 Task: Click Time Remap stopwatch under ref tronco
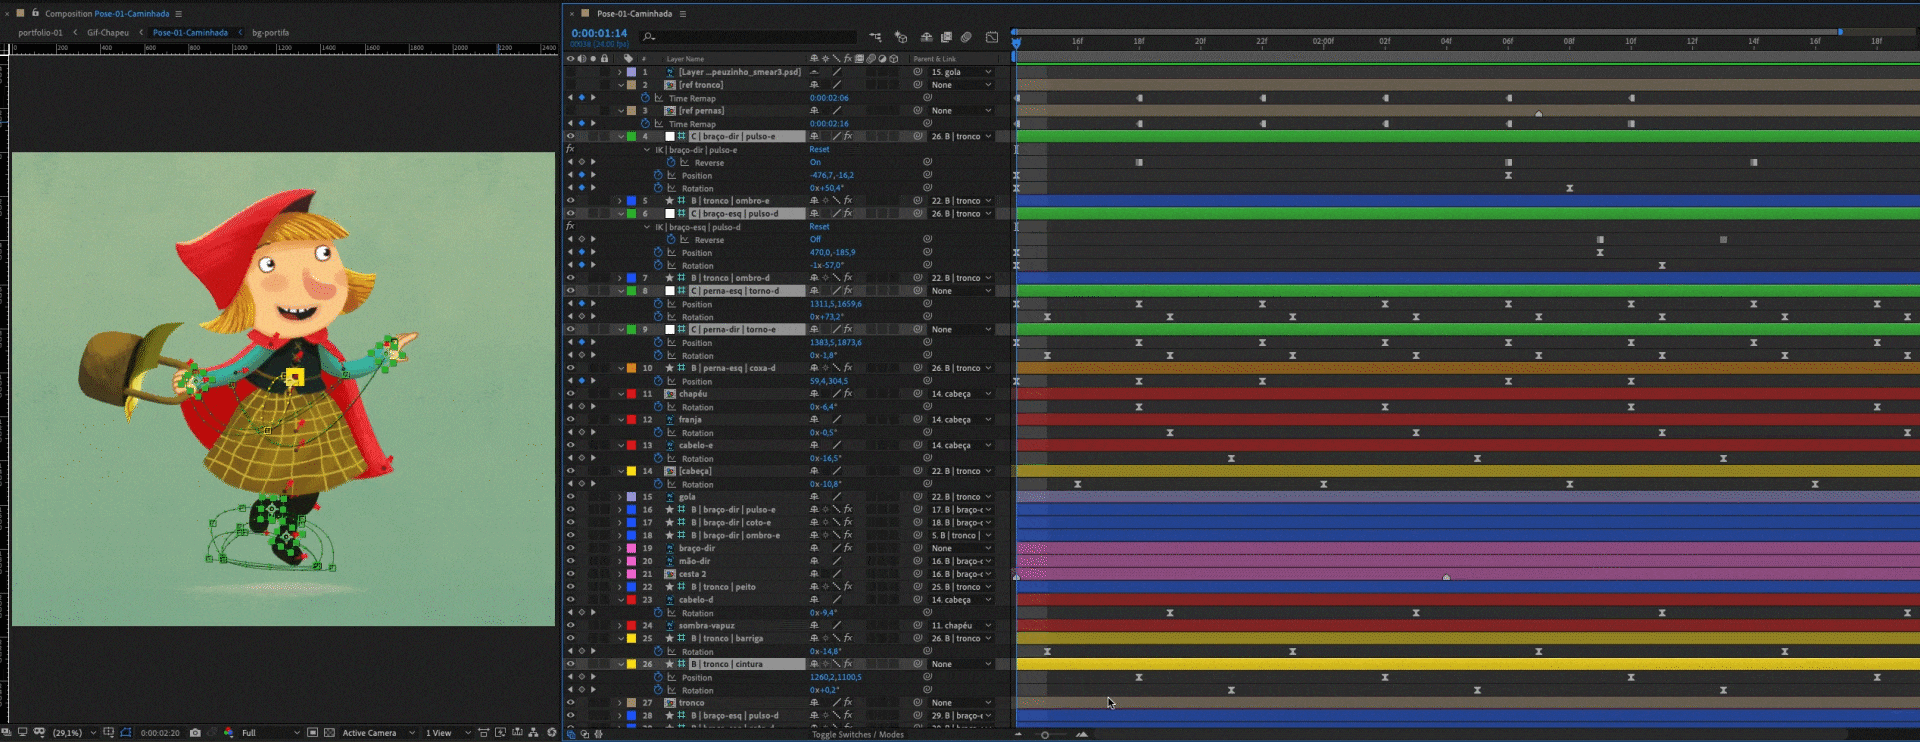tap(646, 98)
